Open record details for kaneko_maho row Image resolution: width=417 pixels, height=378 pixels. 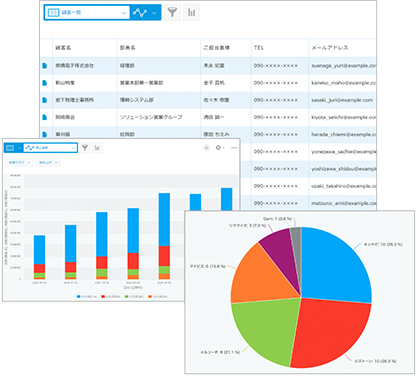pos(45,83)
